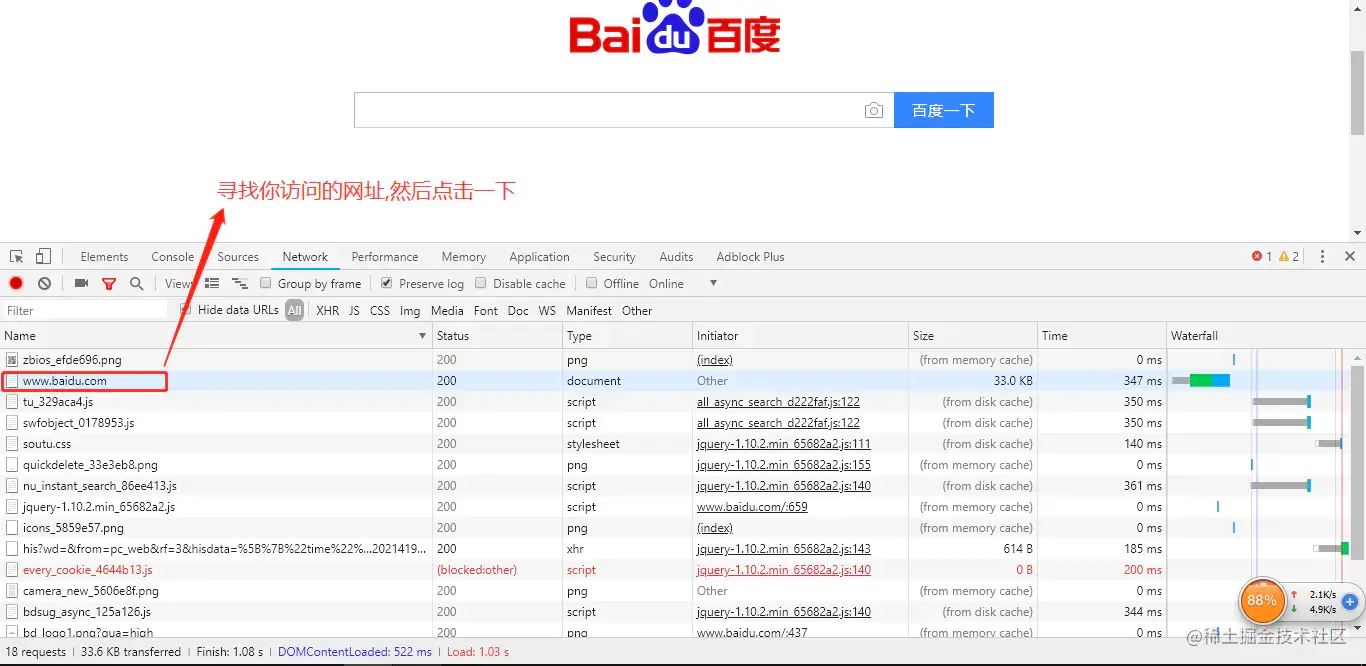This screenshot has width=1366, height=666.
Task: Filter requests by CSS
Action: click(380, 311)
